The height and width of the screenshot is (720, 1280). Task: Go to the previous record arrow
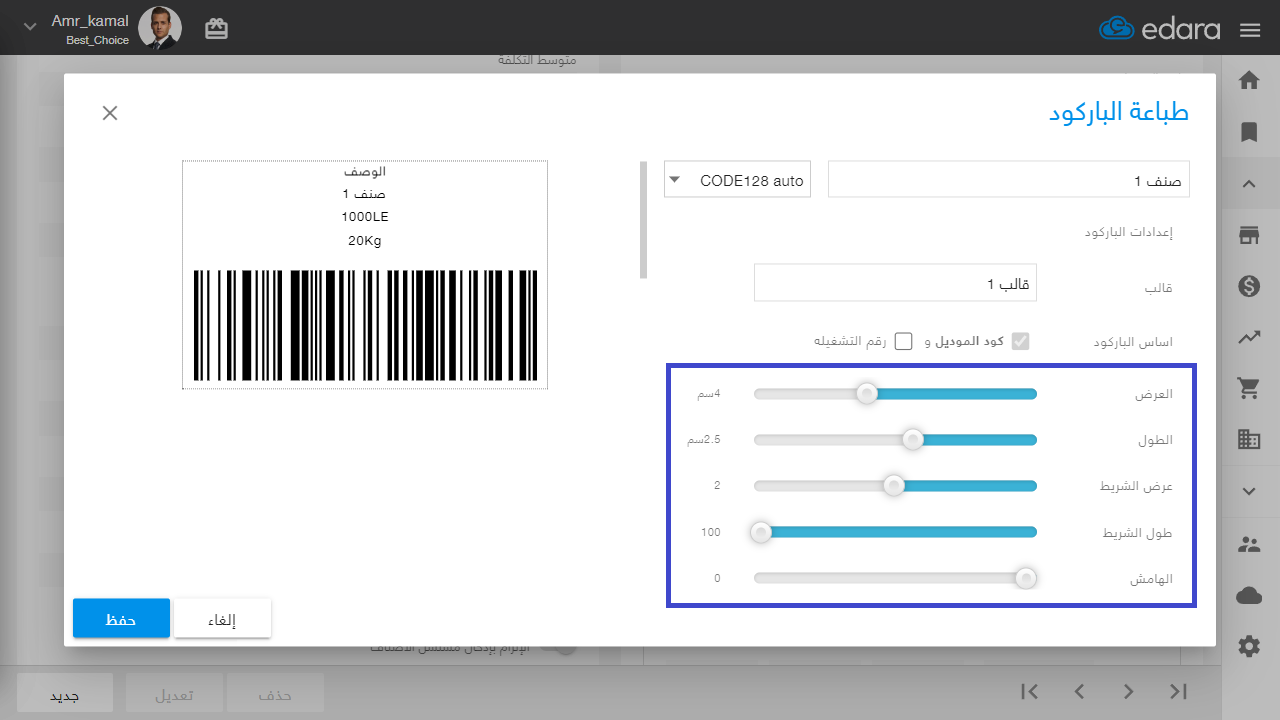tap(1080, 691)
